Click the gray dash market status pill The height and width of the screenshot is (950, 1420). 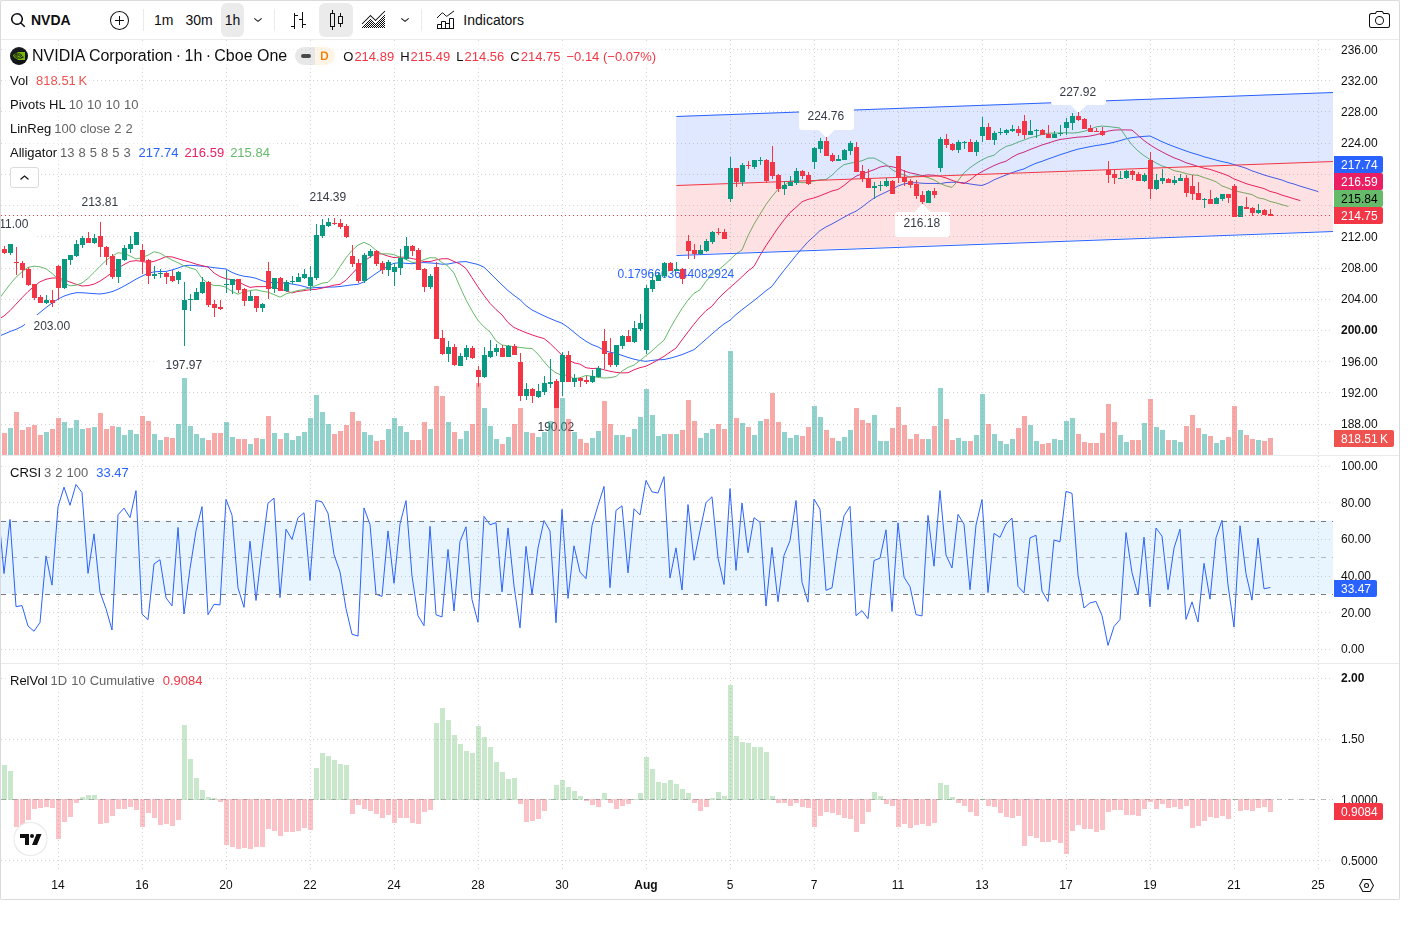point(306,56)
